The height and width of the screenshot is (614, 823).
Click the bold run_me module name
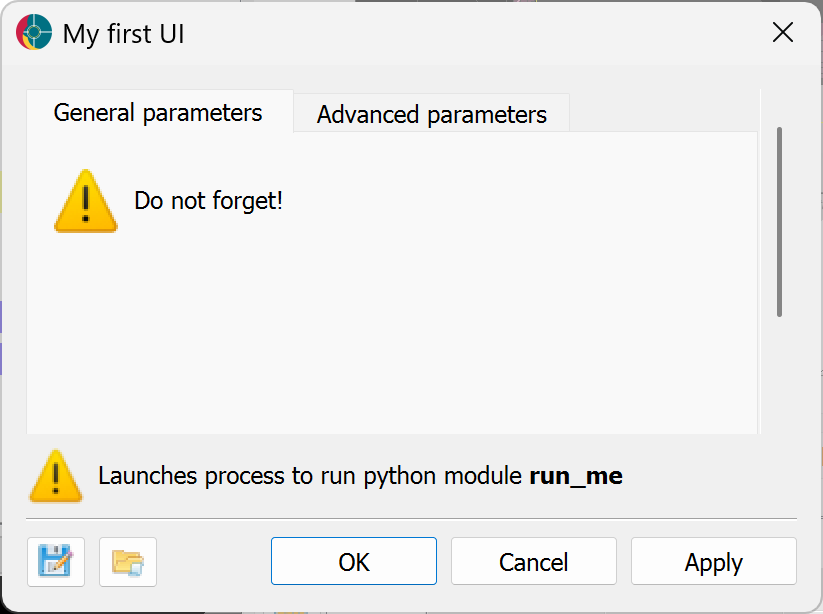pyautogui.click(x=576, y=477)
